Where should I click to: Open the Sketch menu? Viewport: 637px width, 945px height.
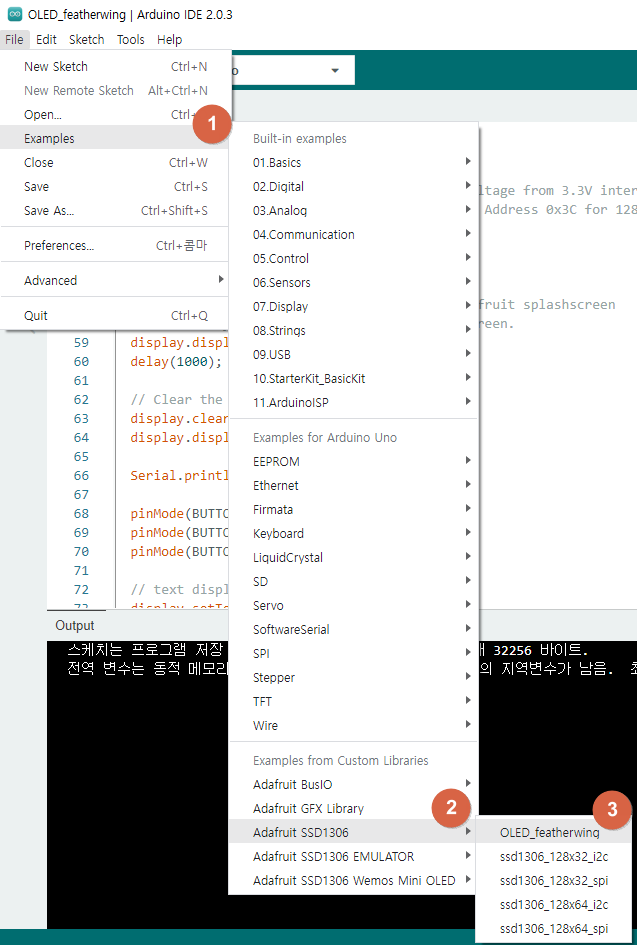point(86,40)
